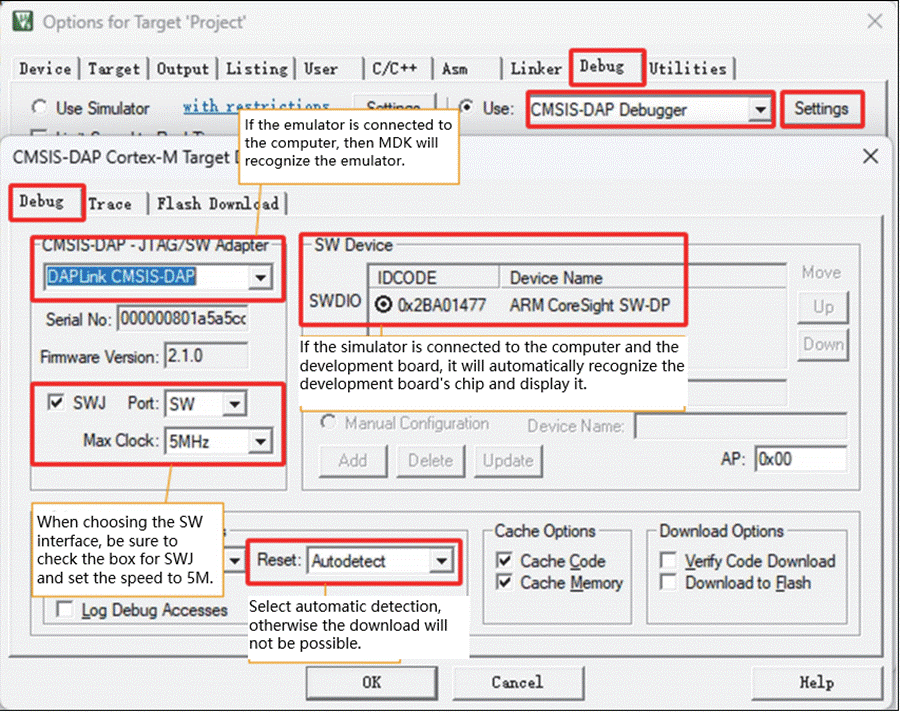Screen dimensions: 901x712
Task: Switch to the Flash Download tab
Action: click(217, 204)
